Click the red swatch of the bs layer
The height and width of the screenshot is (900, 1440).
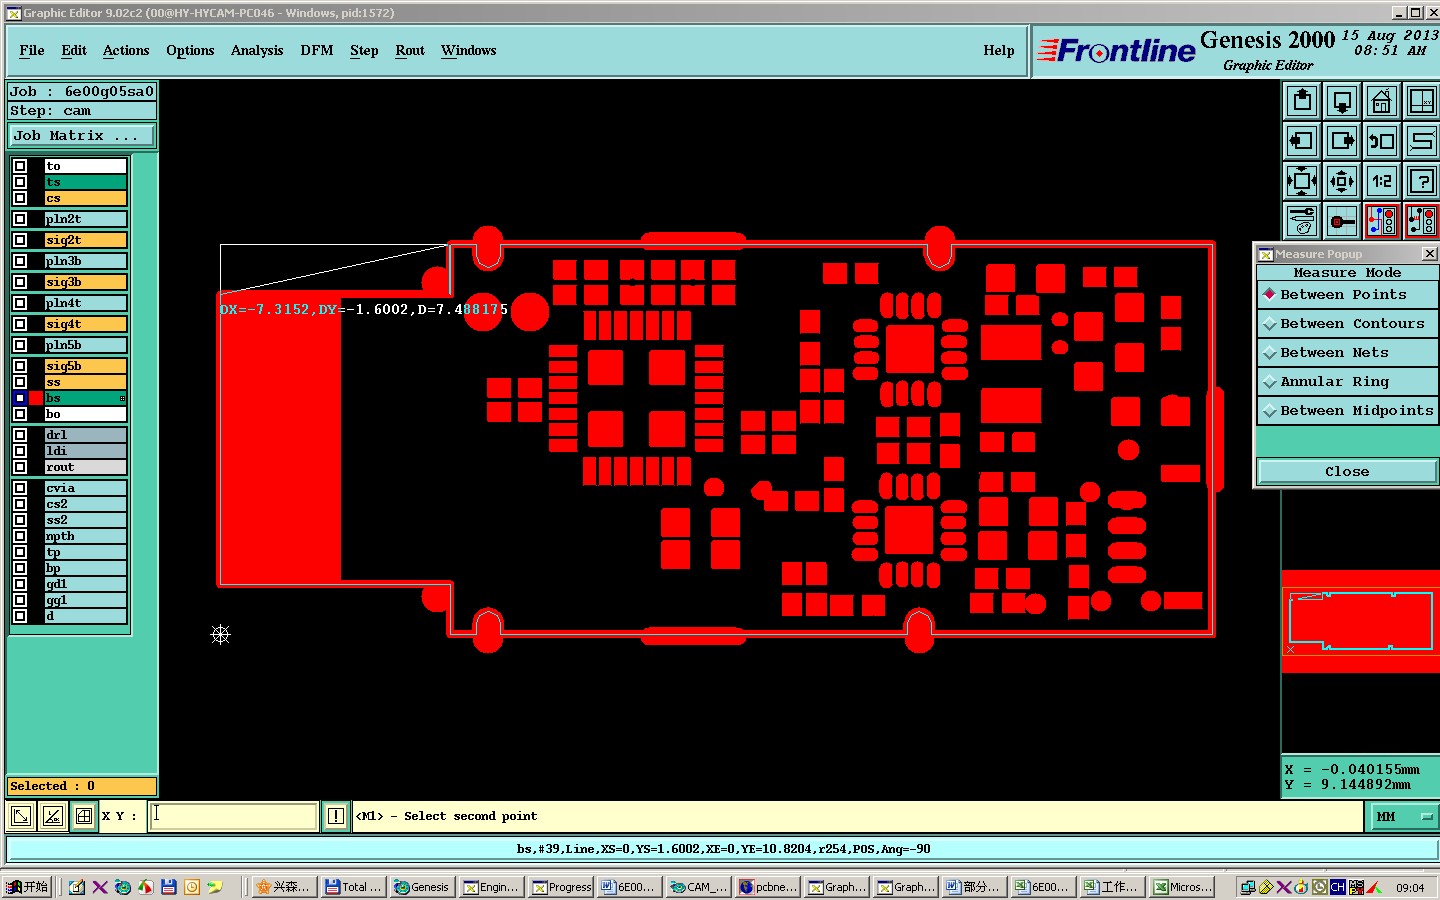(x=36, y=398)
